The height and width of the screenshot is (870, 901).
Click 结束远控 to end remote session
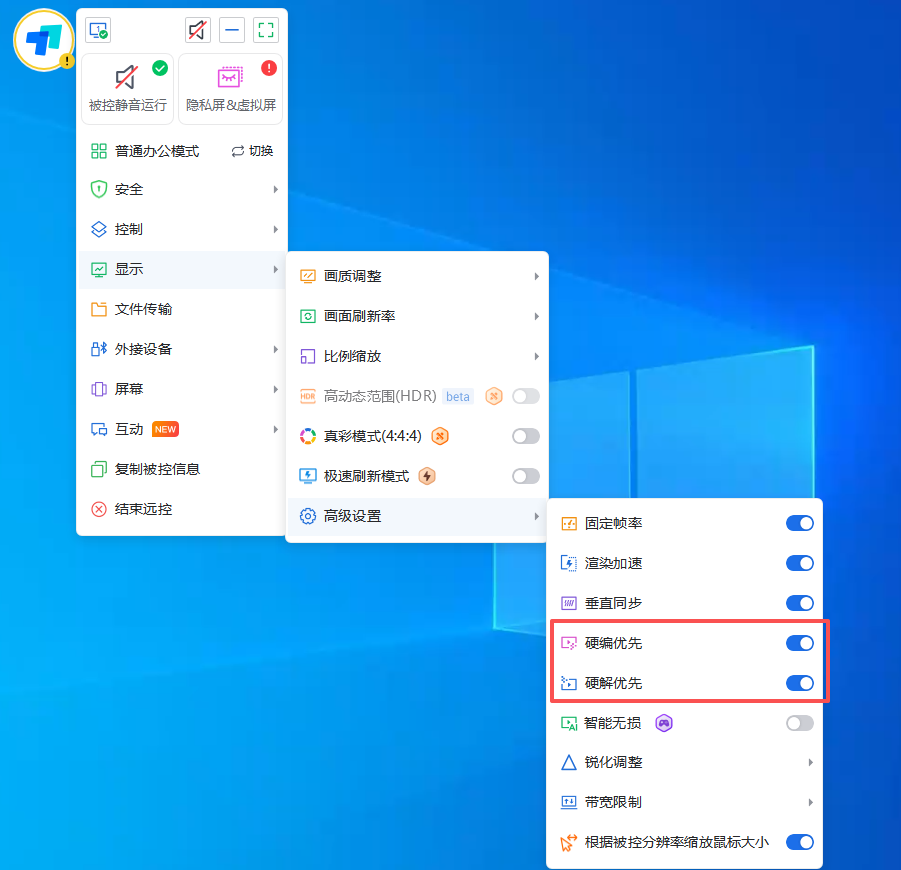click(182, 509)
